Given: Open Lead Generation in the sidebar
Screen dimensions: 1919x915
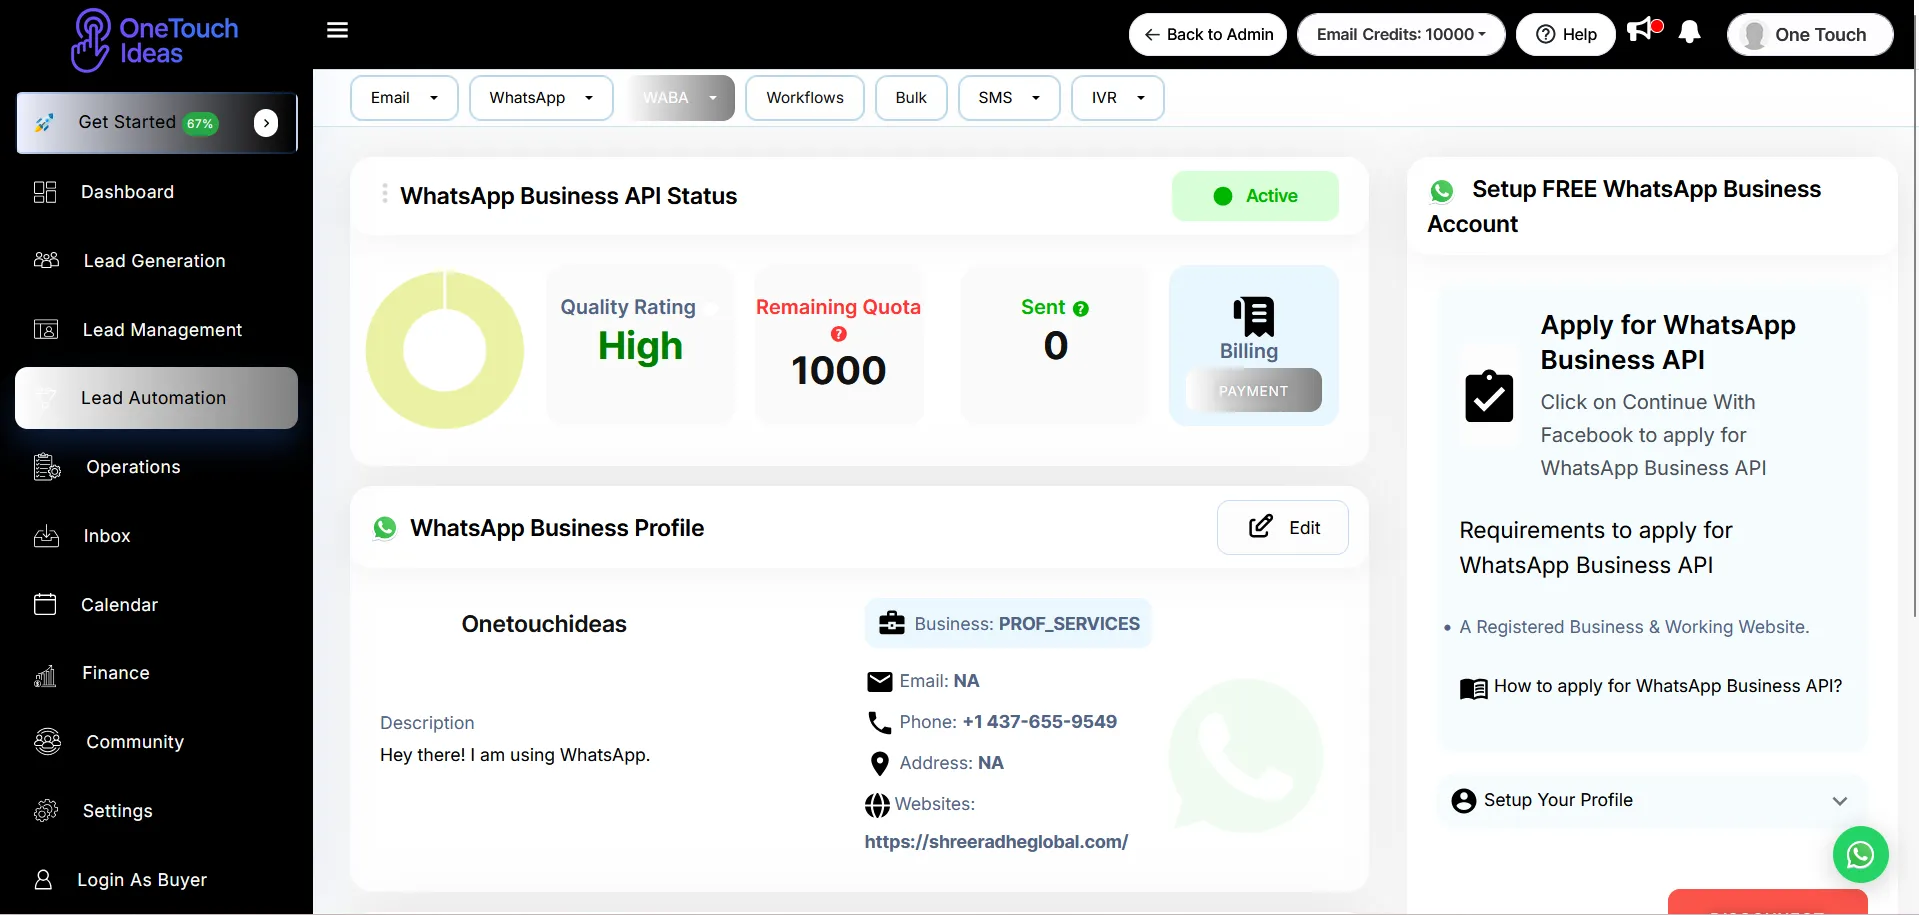Looking at the screenshot, I should (x=154, y=261).
